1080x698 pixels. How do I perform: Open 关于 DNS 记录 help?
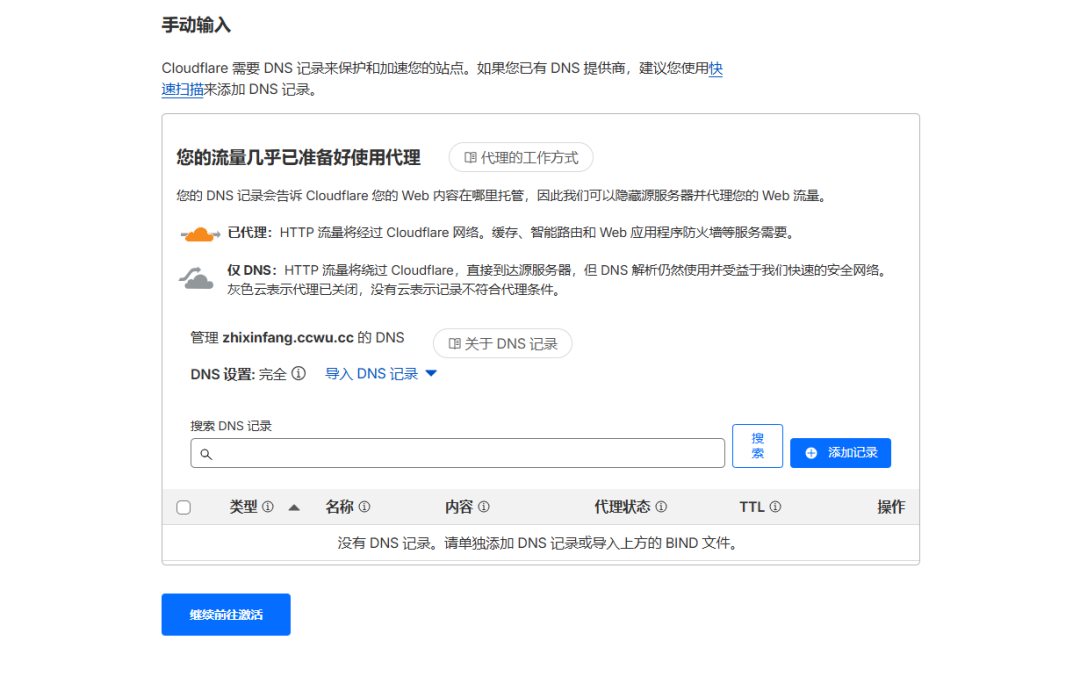click(502, 343)
